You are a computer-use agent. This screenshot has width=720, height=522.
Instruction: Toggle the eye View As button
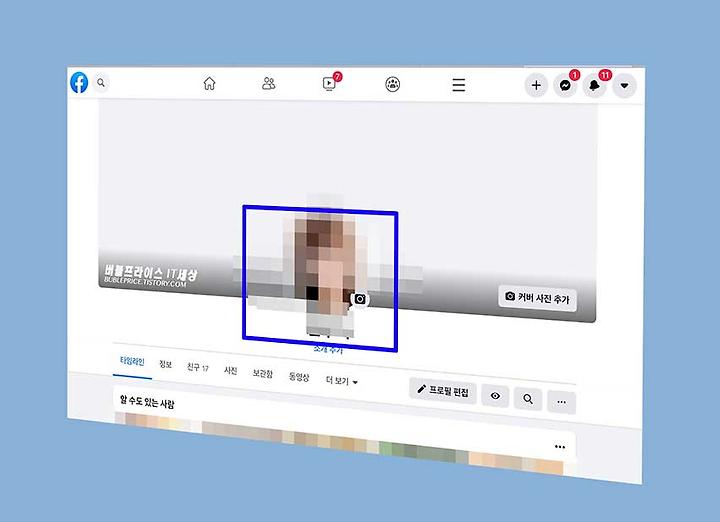pos(495,396)
